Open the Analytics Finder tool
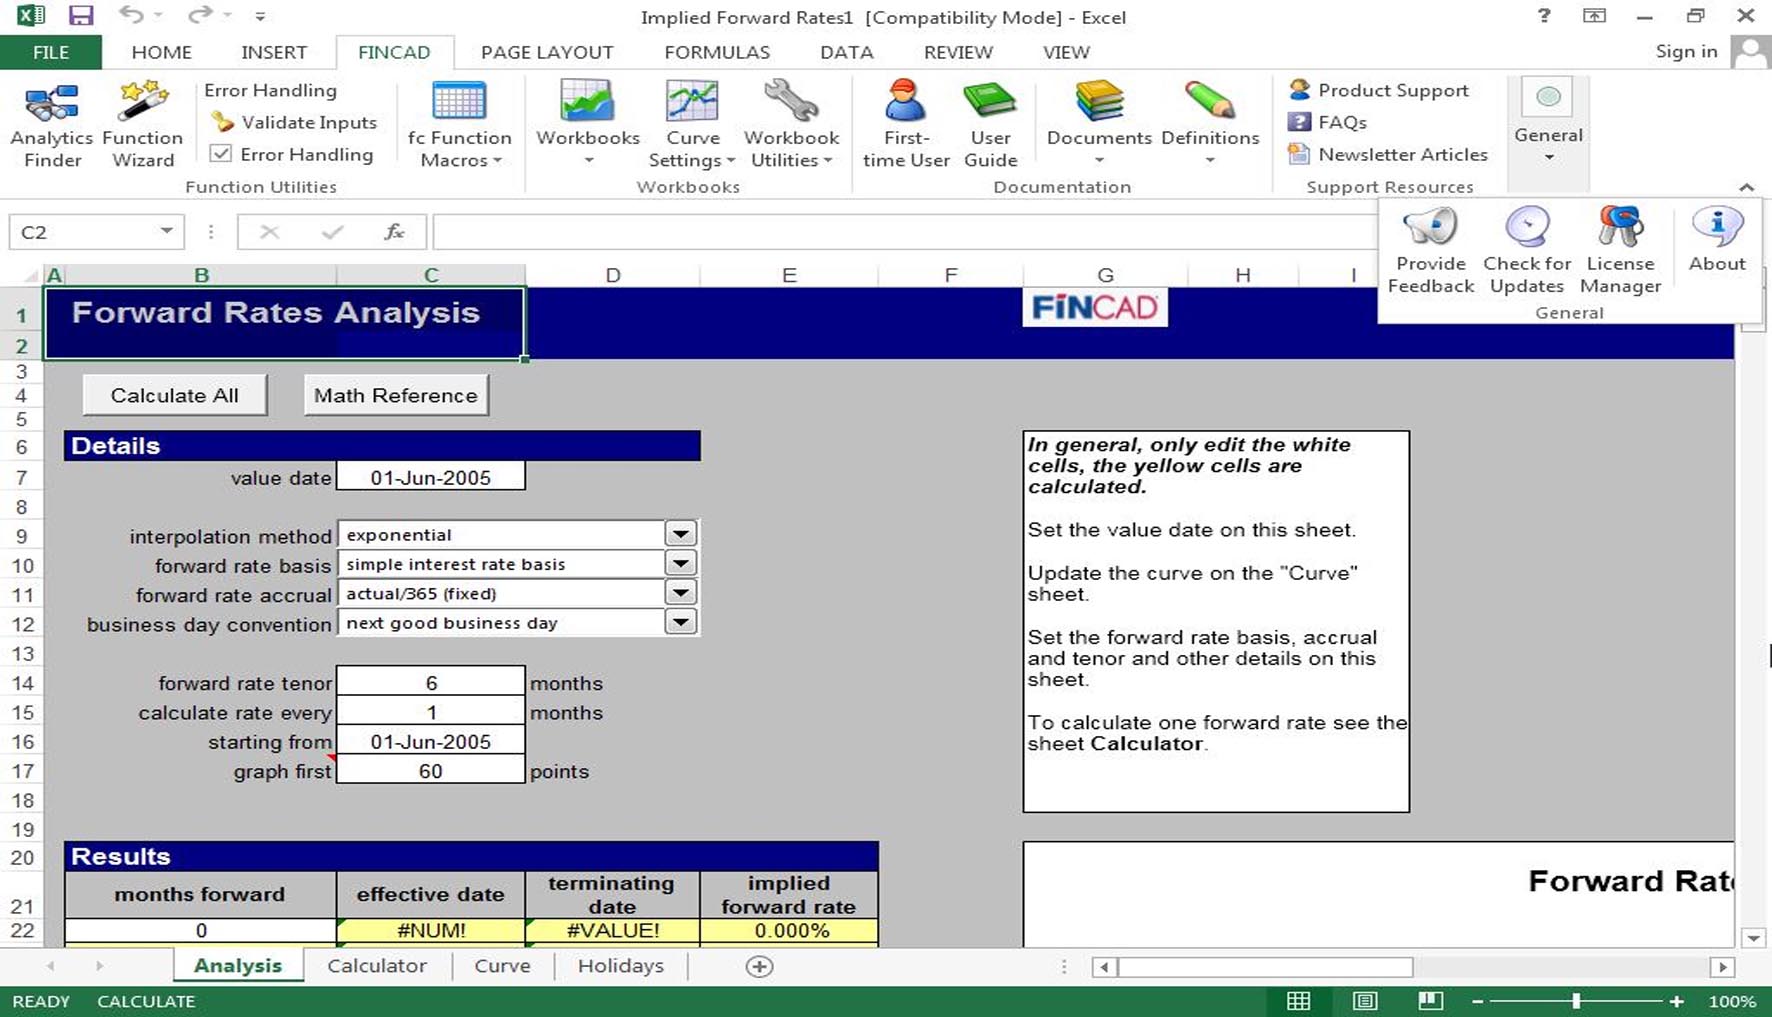1772x1017 pixels. 52,125
